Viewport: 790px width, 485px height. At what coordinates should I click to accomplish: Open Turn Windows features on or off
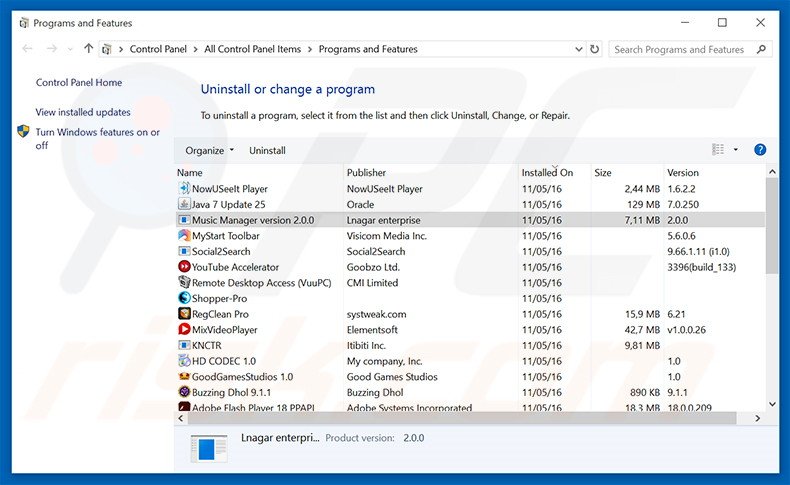(x=98, y=138)
